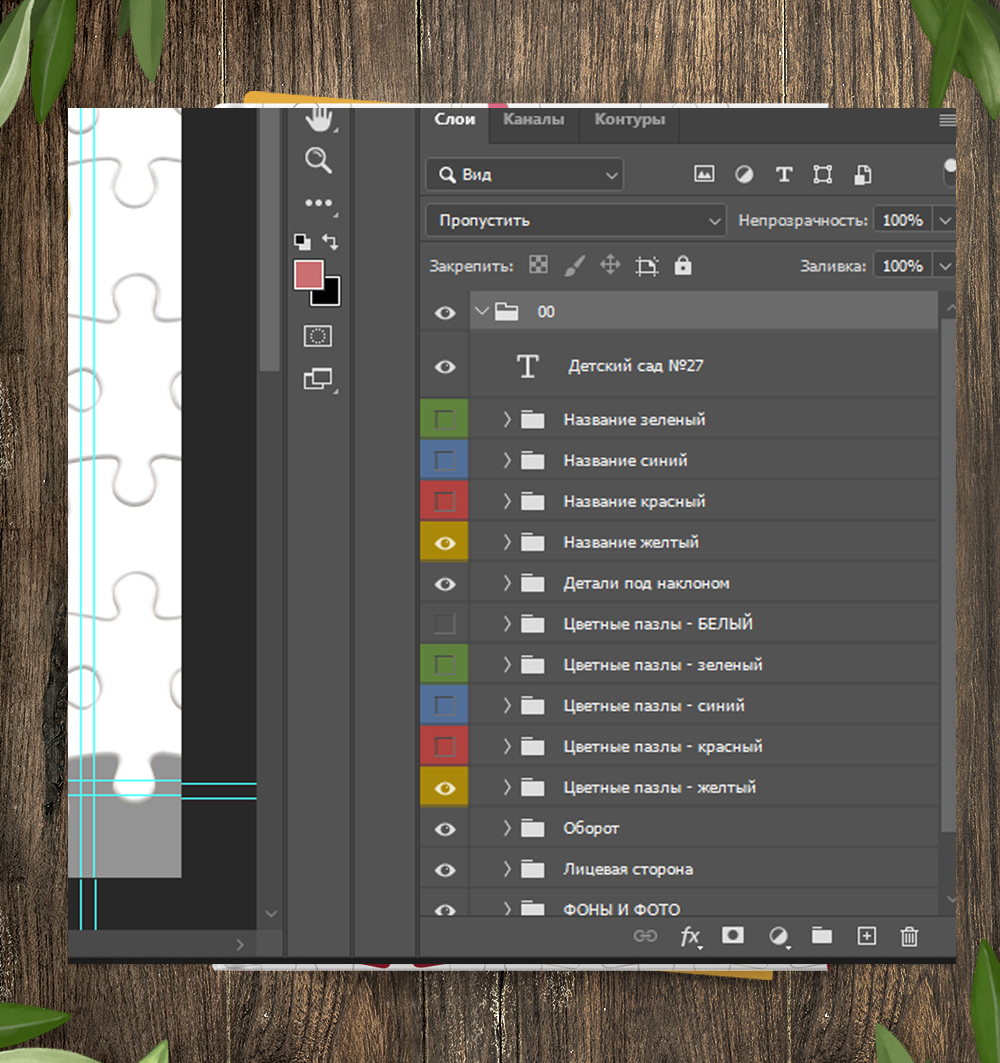Create a new layer with plus icon
Viewport: 1000px width, 1063px height.
(x=866, y=936)
